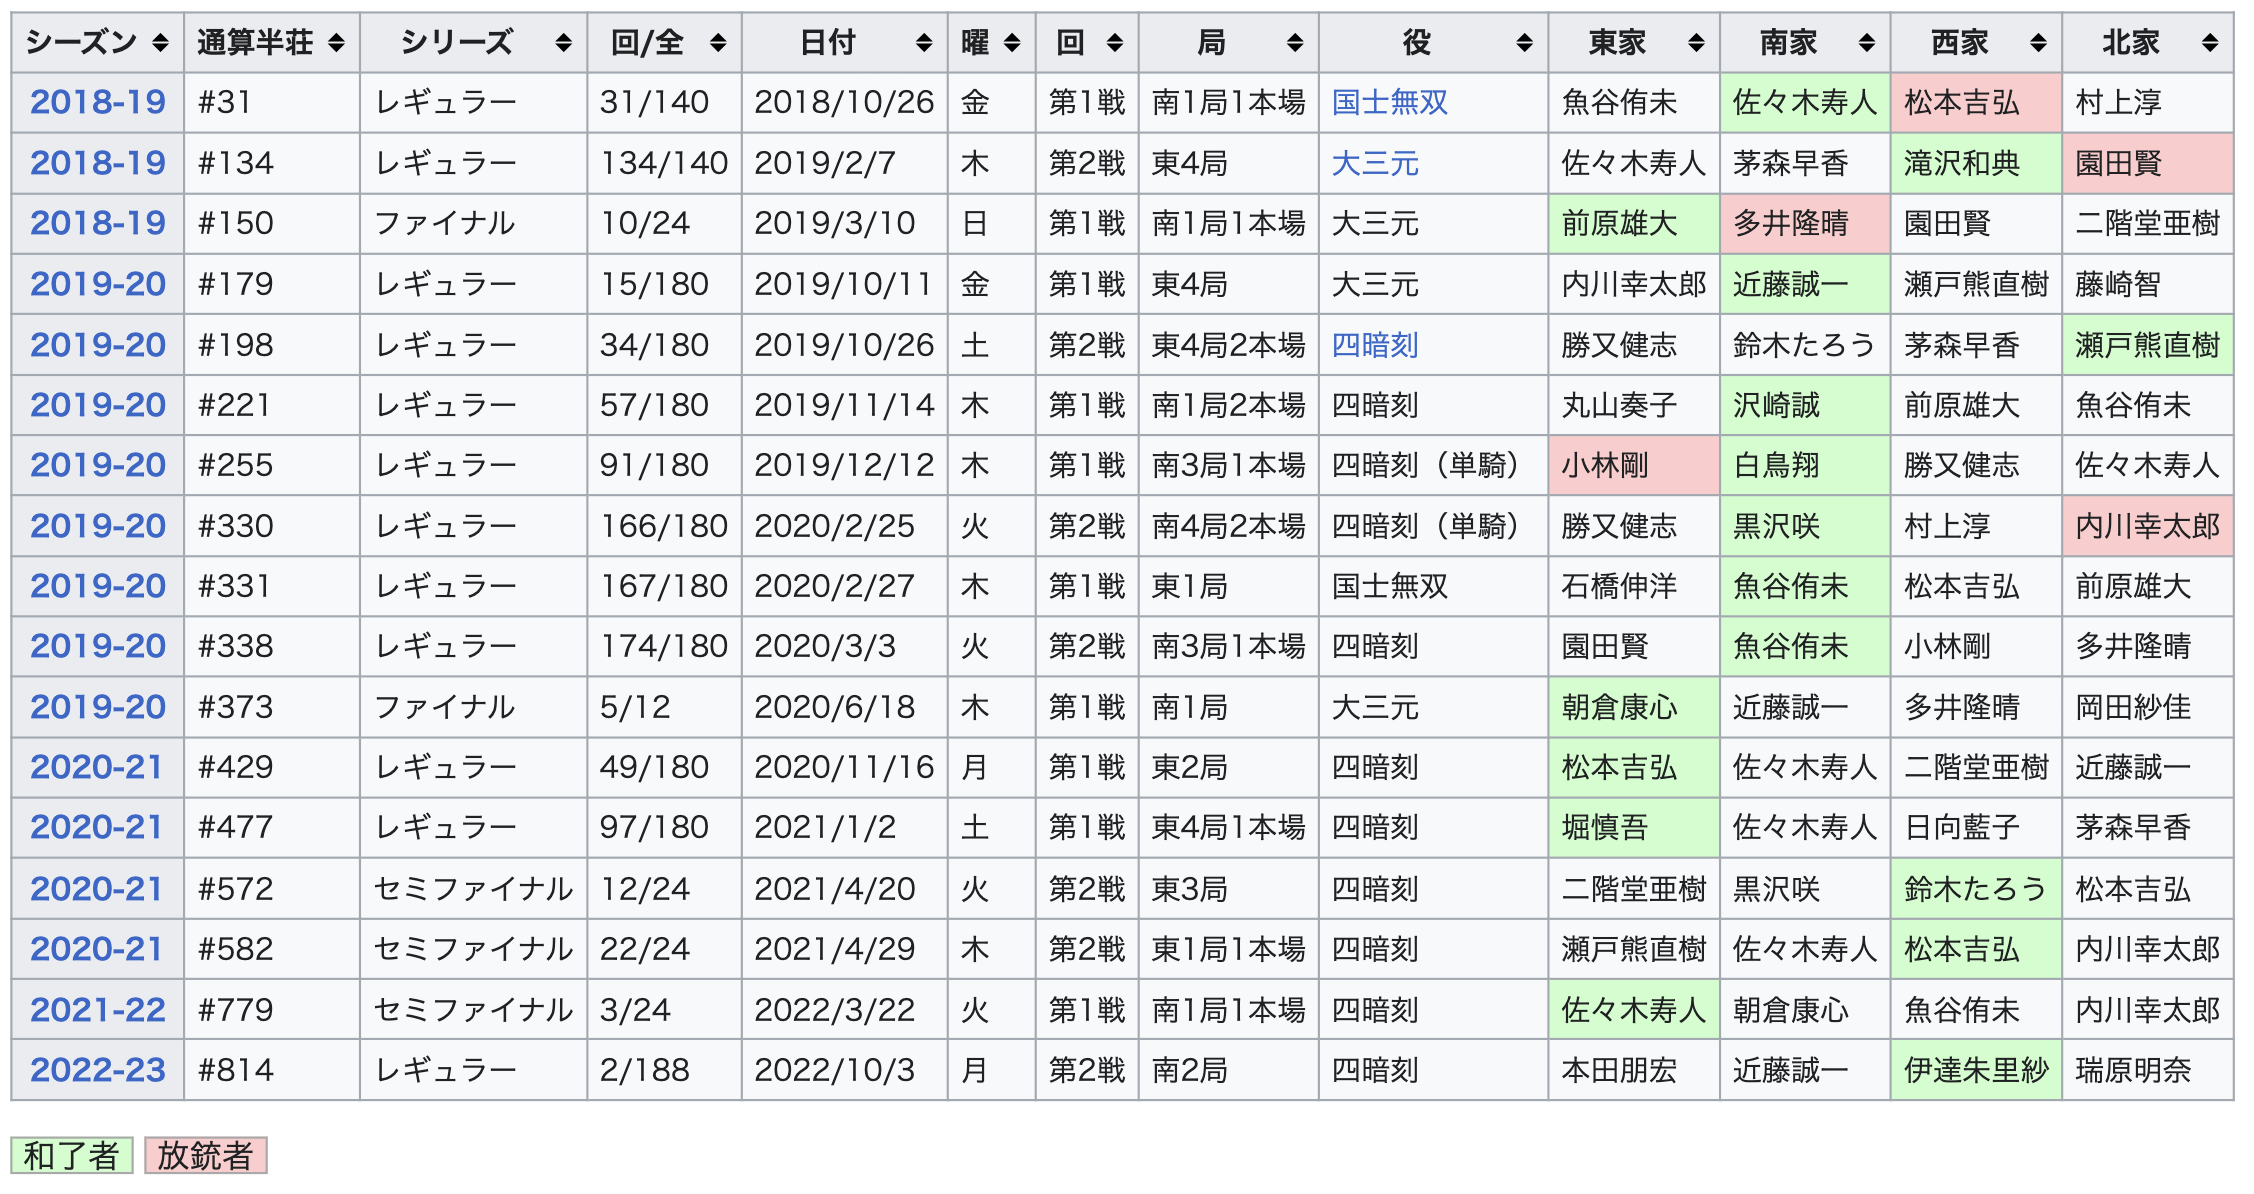Open 2022-23 season link in row #814
Viewport: 2254px width, 1194px height.
(98, 1070)
